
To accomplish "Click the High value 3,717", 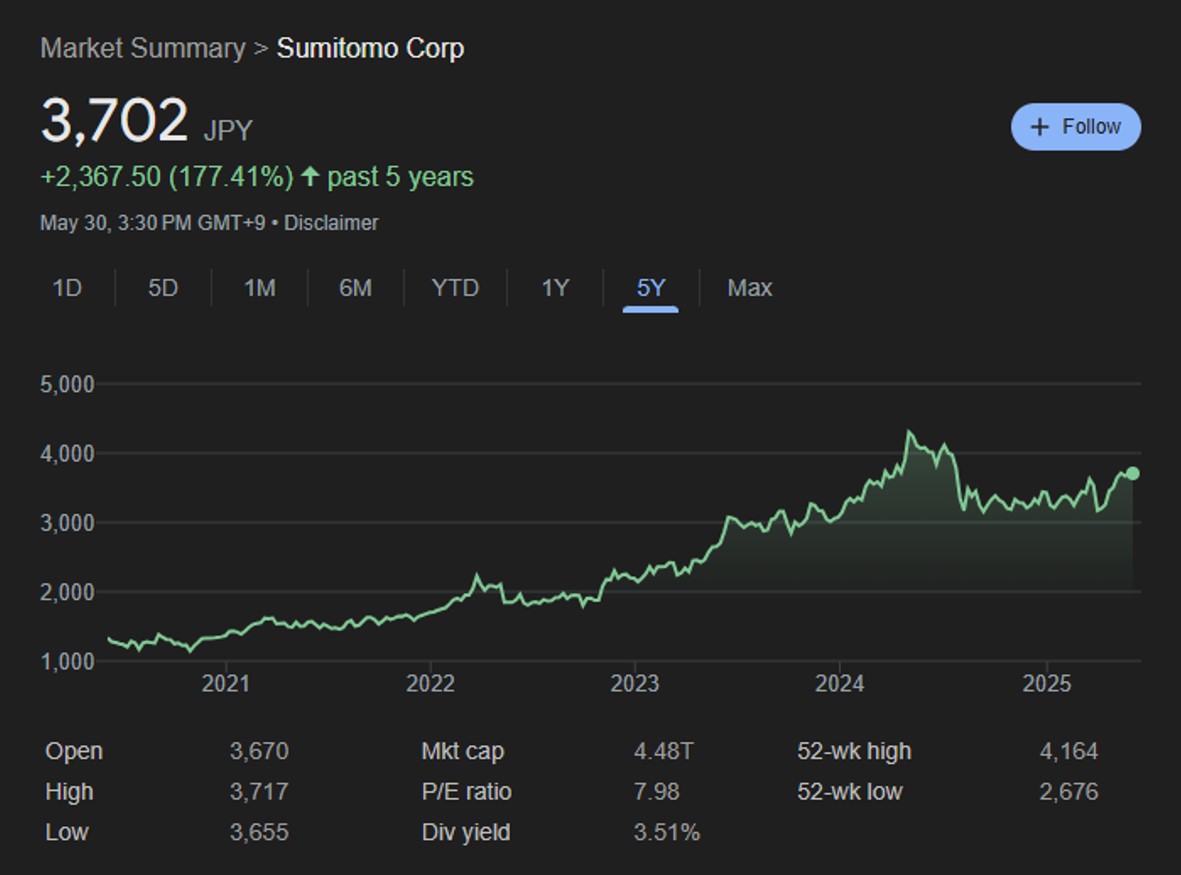I will coord(259,791).
